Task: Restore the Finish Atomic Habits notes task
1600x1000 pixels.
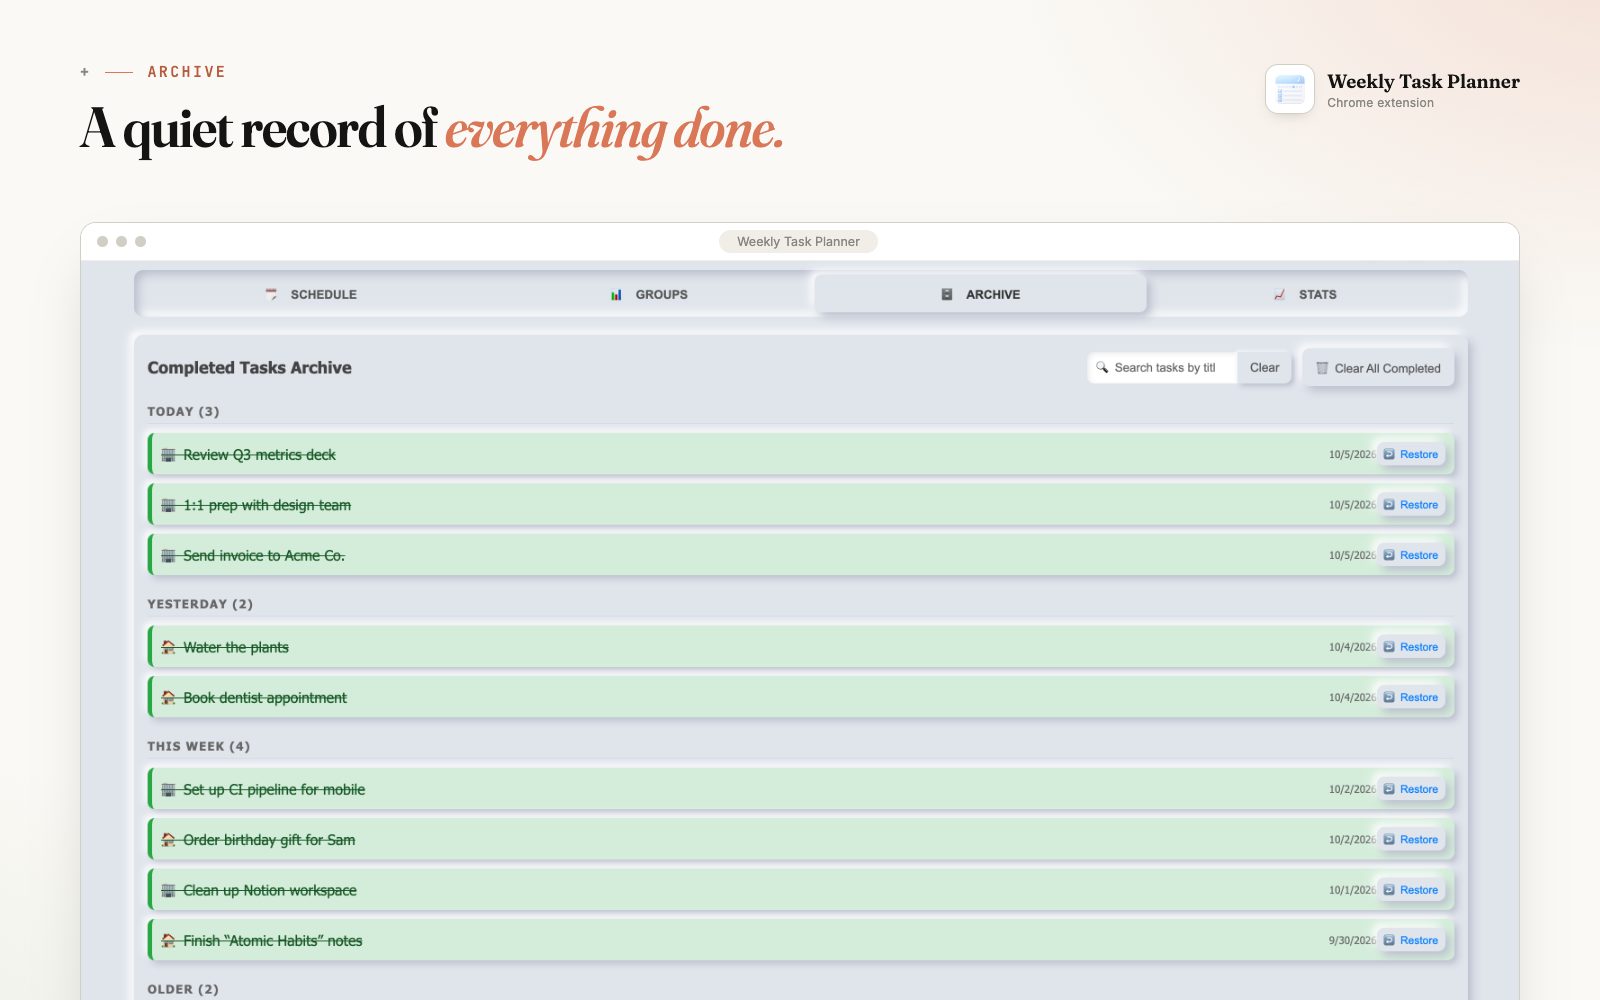Action: click(x=1411, y=941)
